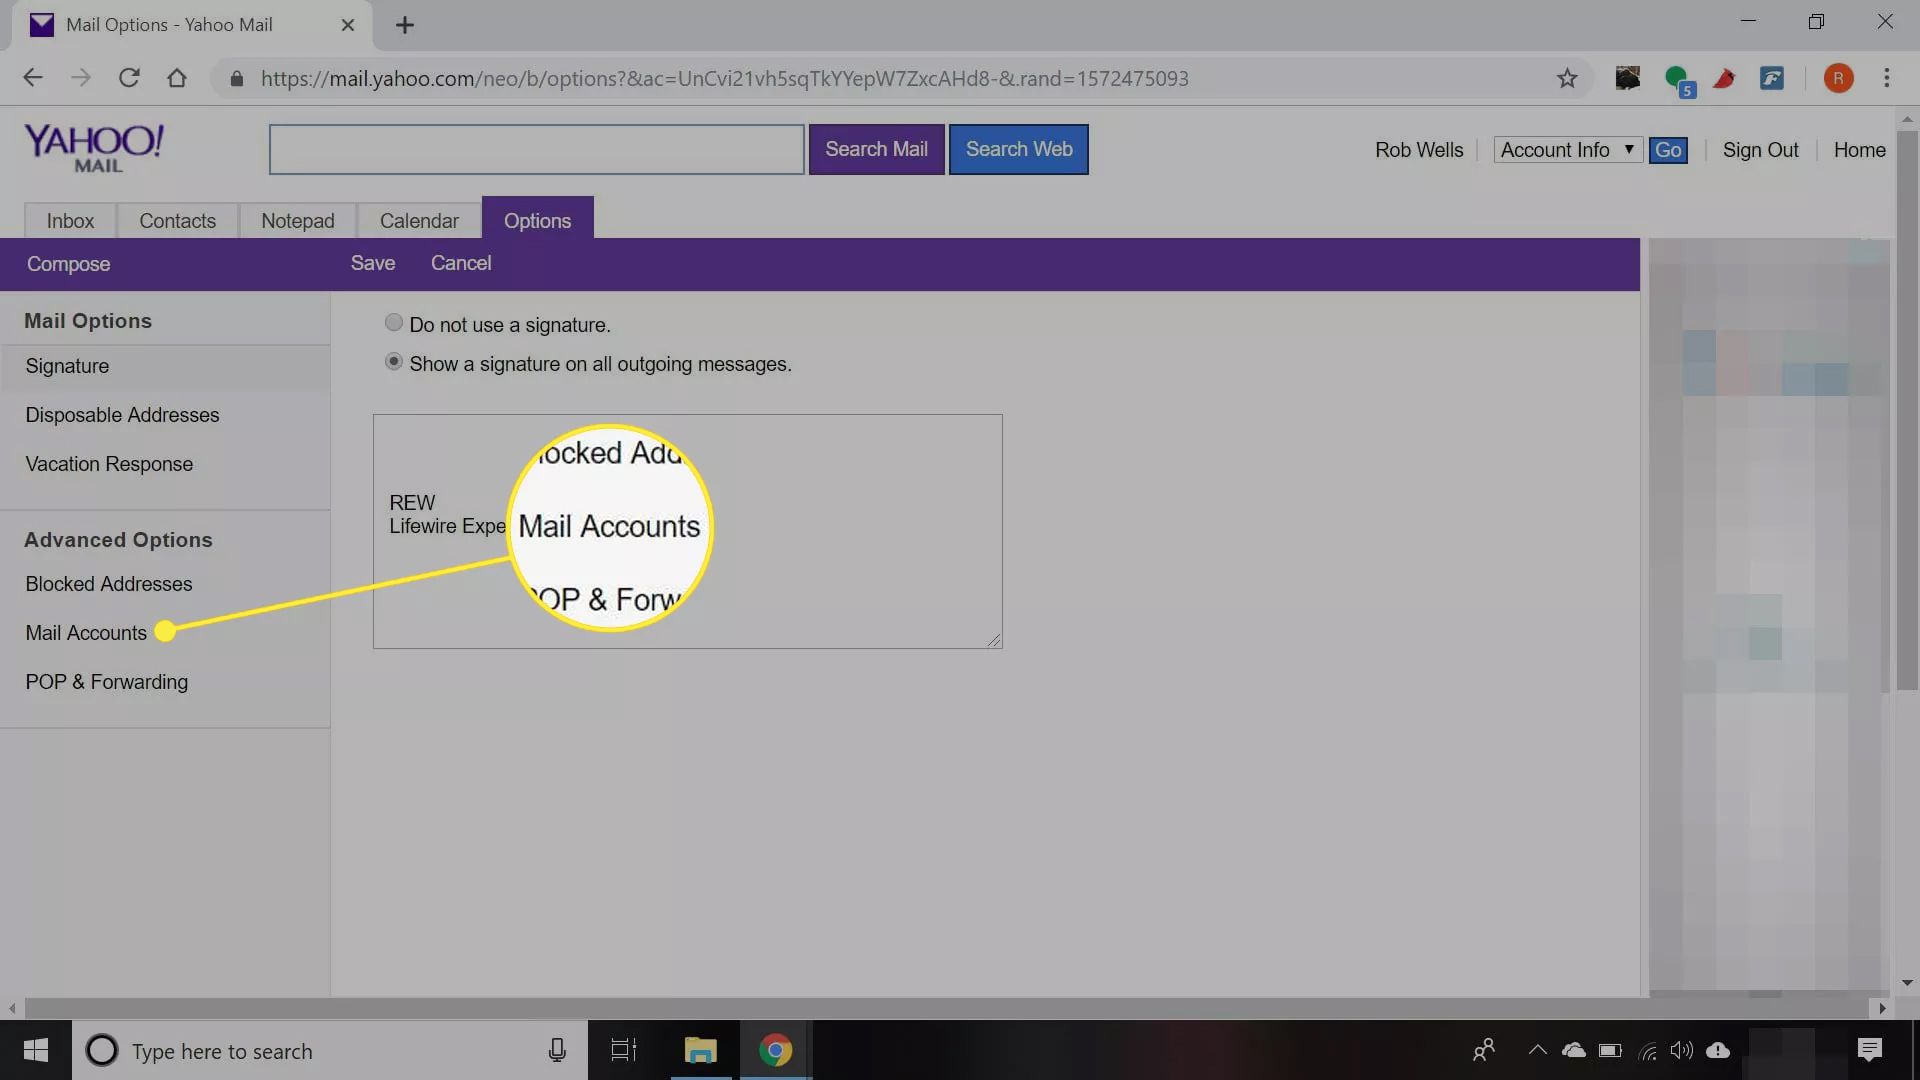Switch to the Contacts tab
Viewport: 1920px width, 1080px height.
coord(177,221)
